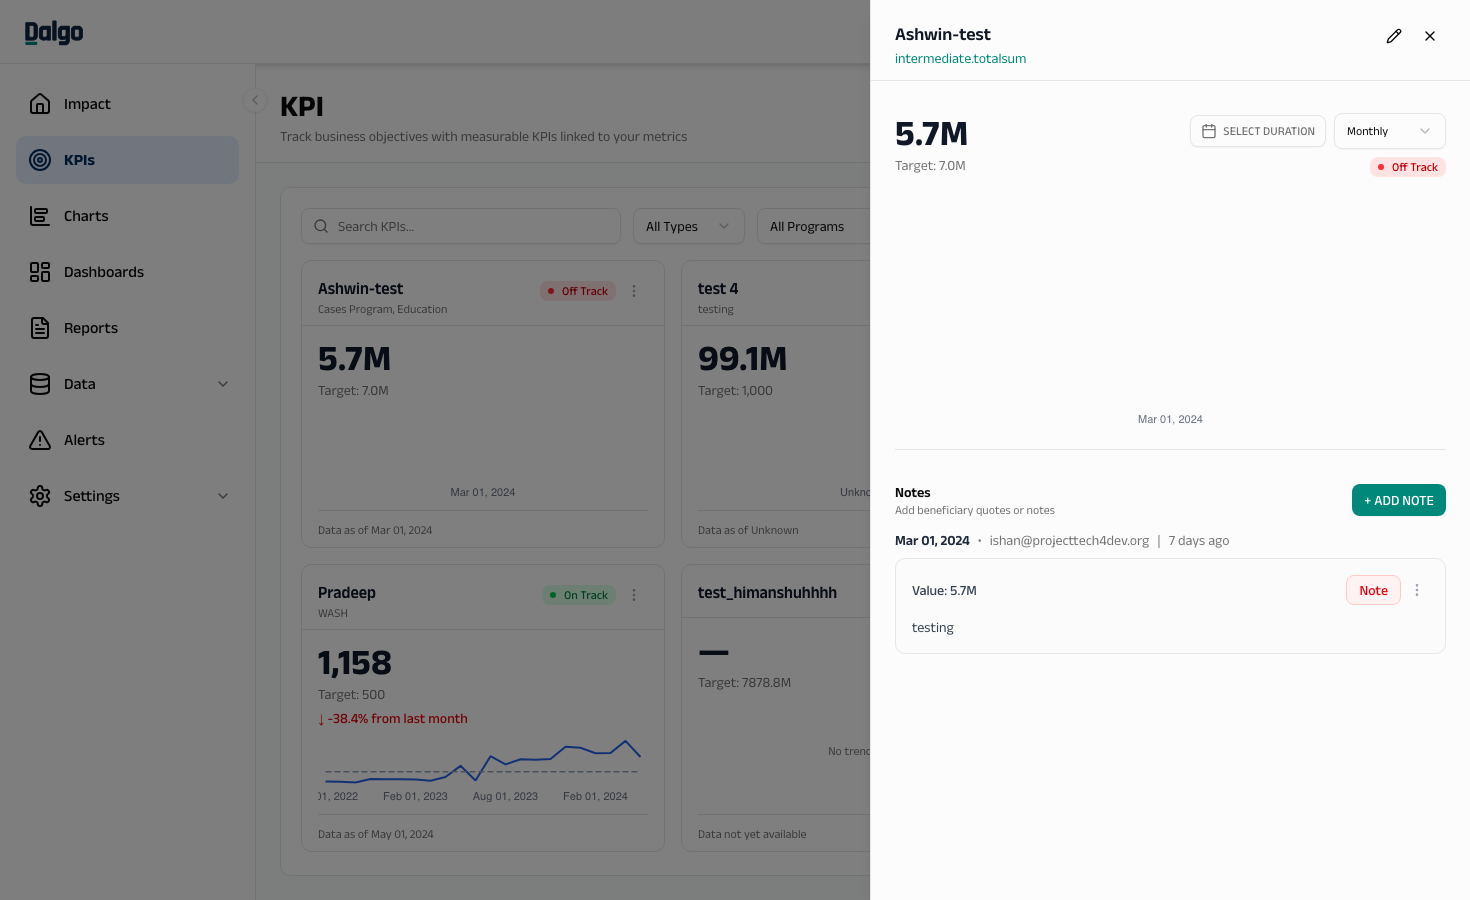Screen dimensions: 1470x900
Task: Click the Search KPIs input field
Action: click(x=461, y=226)
